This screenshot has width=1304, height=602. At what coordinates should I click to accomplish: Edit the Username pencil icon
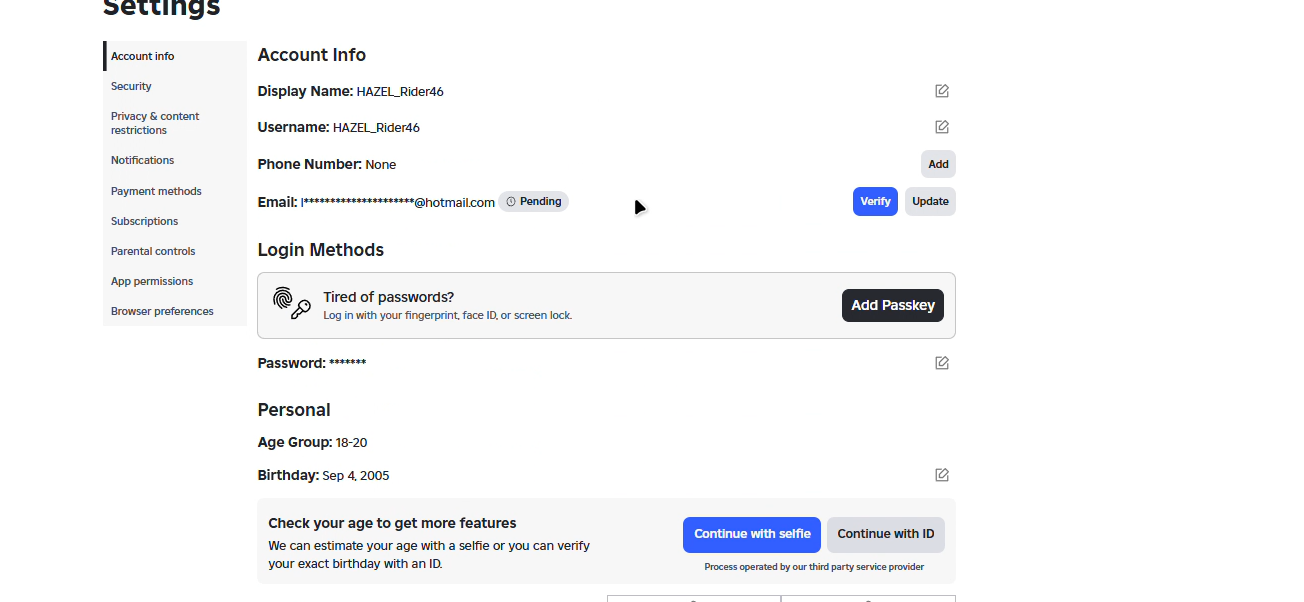(x=942, y=127)
